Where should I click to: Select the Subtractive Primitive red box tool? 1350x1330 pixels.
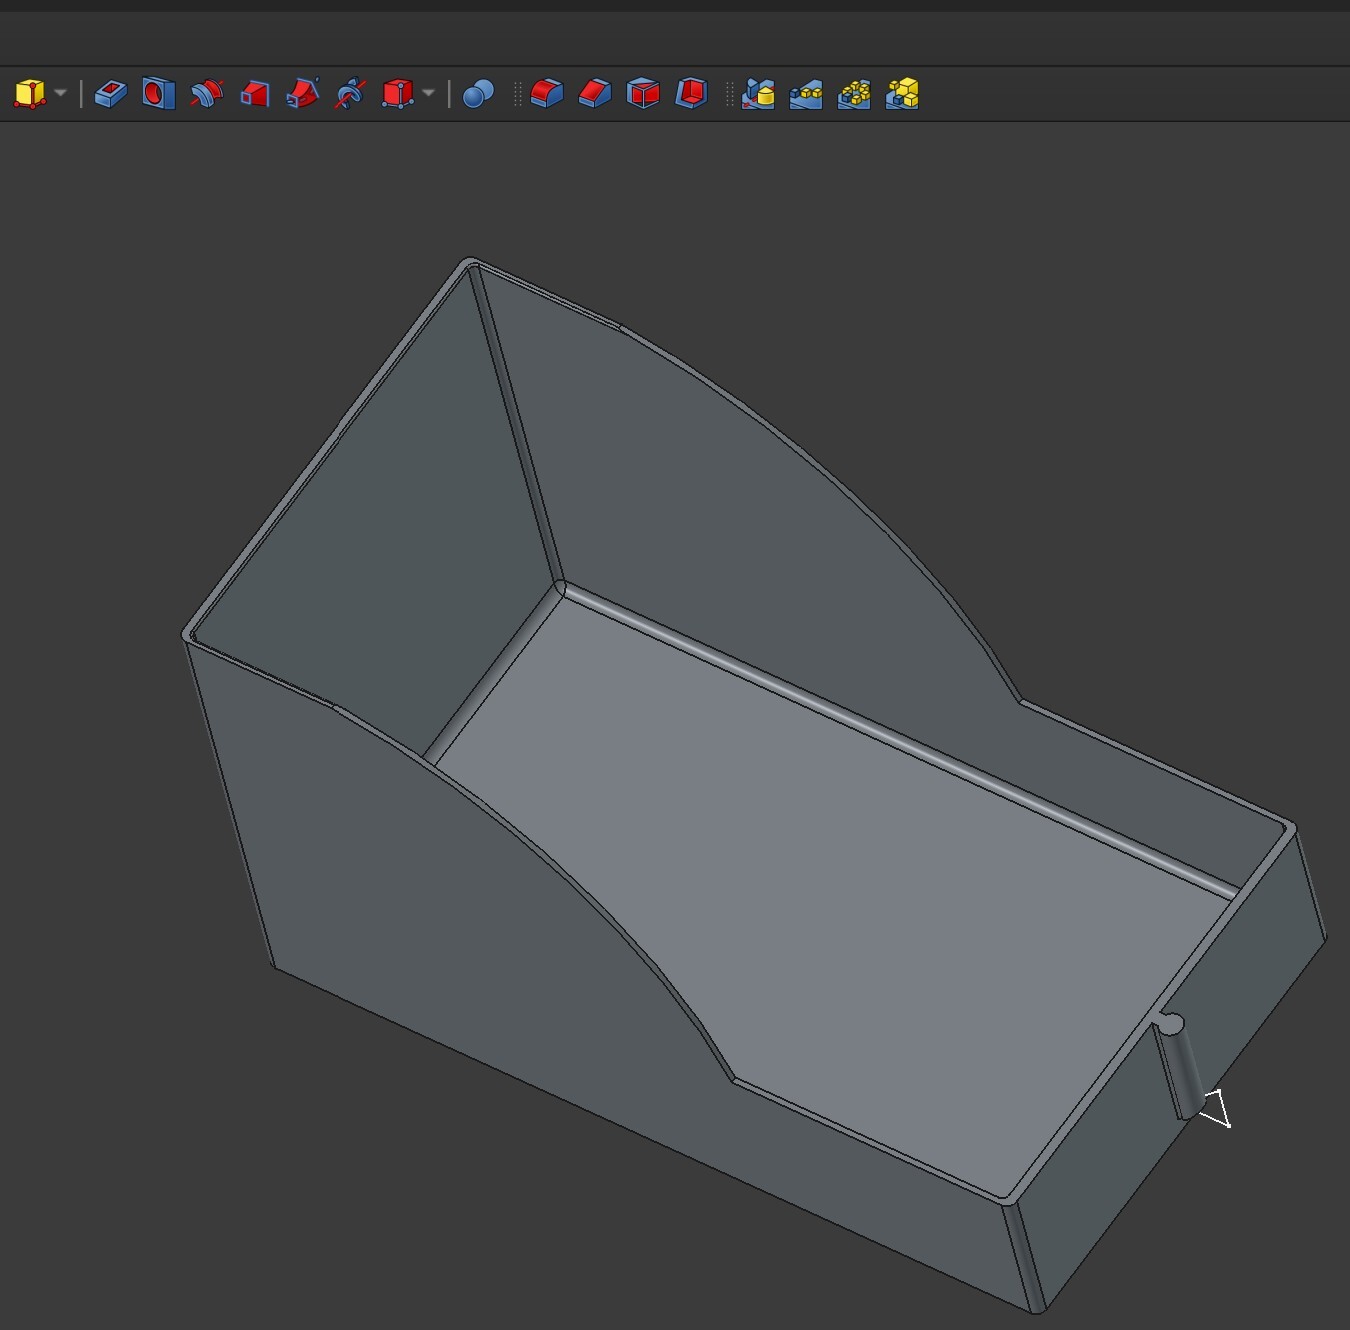point(398,94)
